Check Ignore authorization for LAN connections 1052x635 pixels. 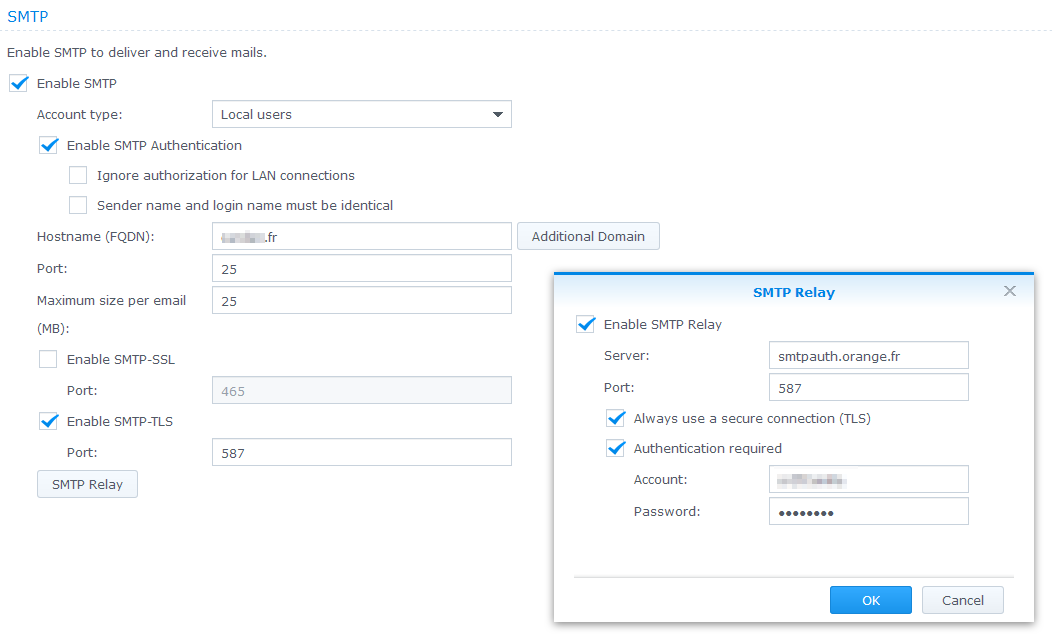pyautogui.click(x=78, y=176)
